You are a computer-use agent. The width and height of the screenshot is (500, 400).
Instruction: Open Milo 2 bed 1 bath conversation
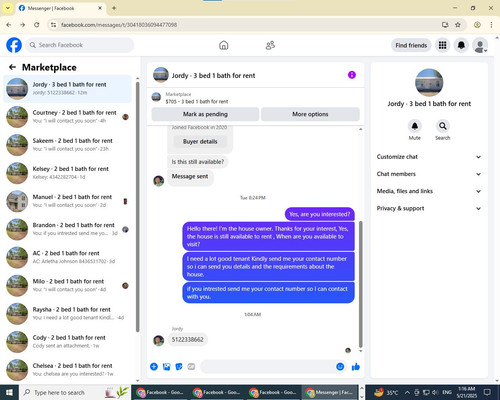tap(67, 285)
